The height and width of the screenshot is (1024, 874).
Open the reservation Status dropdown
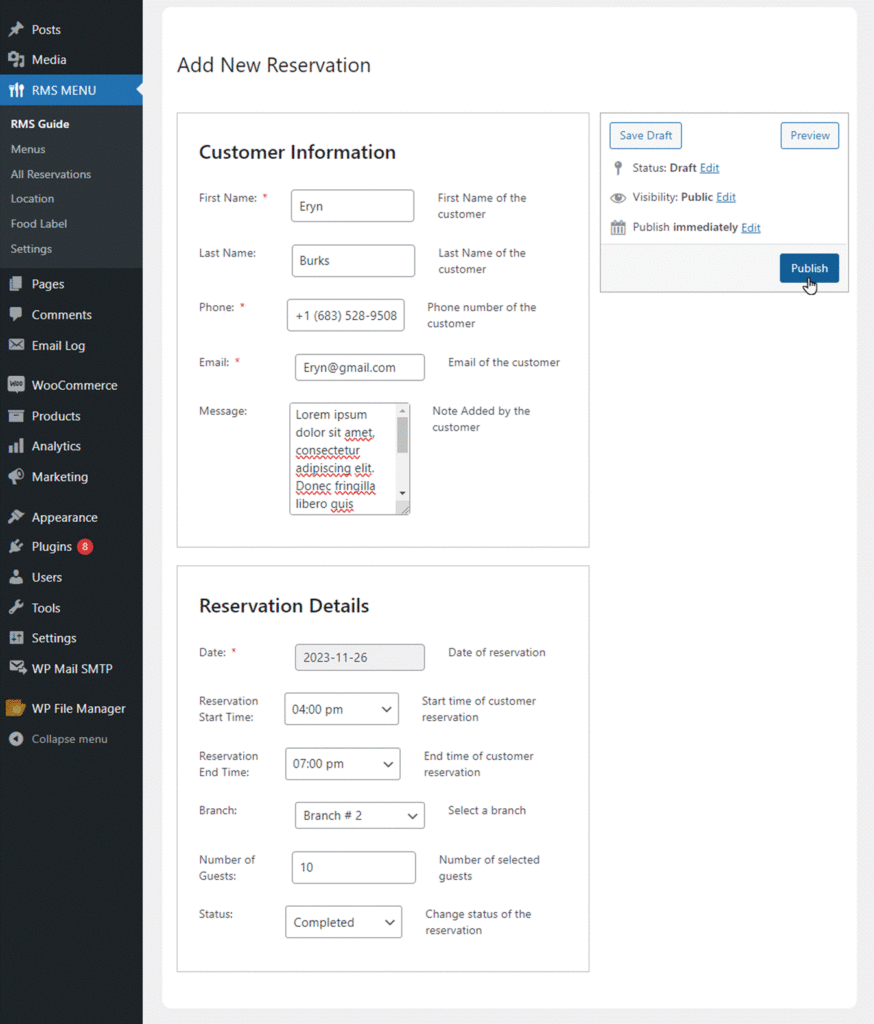pos(344,922)
